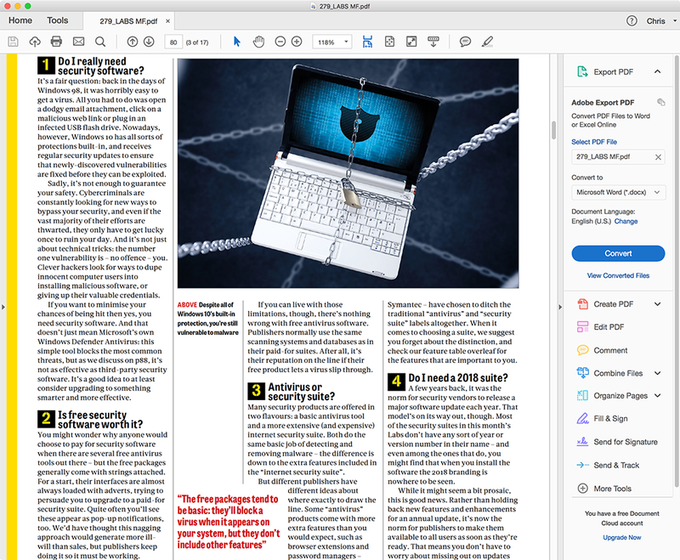Go to next page arrow
This screenshot has height=560, width=680.
tap(149, 42)
